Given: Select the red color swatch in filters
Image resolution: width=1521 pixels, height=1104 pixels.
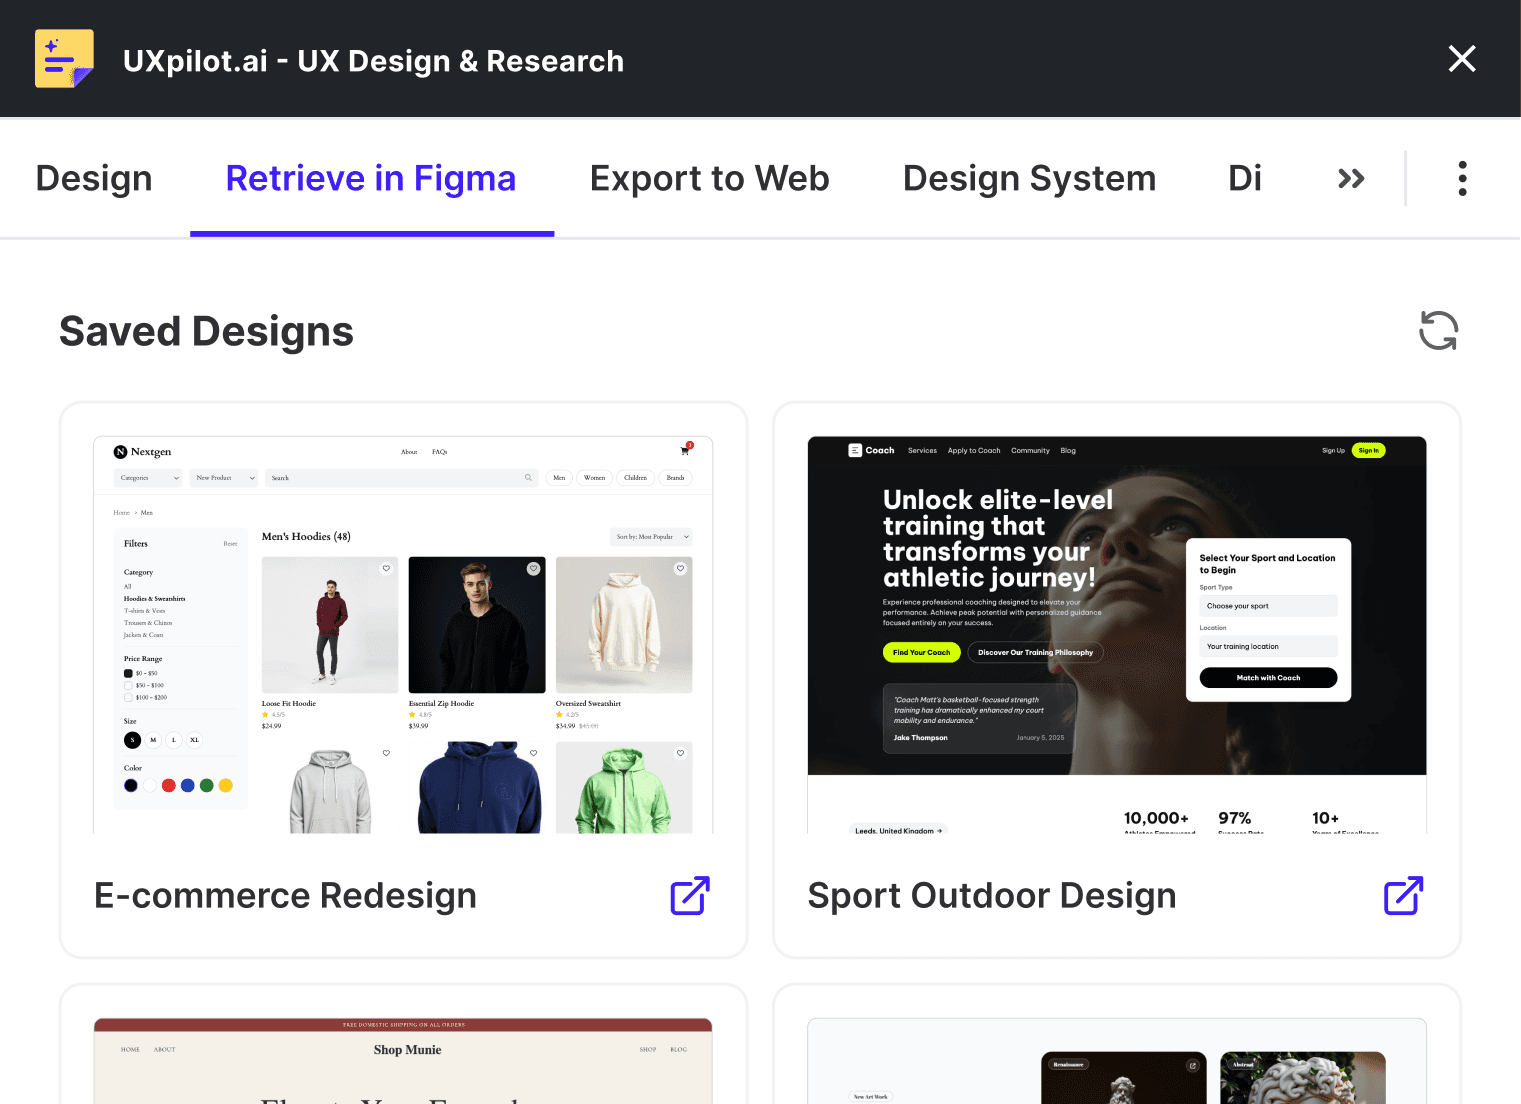Looking at the screenshot, I should 169,785.
